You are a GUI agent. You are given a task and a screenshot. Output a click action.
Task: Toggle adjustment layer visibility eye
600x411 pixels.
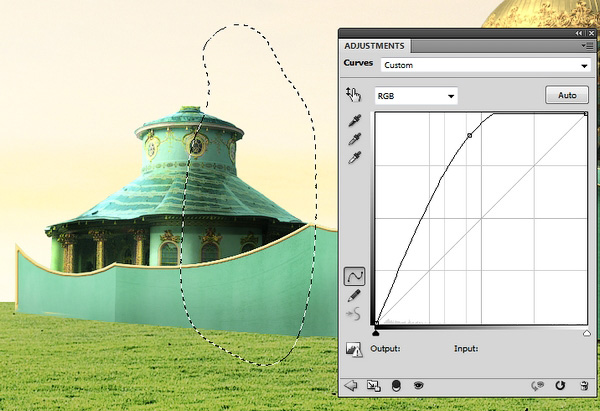[419, 385]
